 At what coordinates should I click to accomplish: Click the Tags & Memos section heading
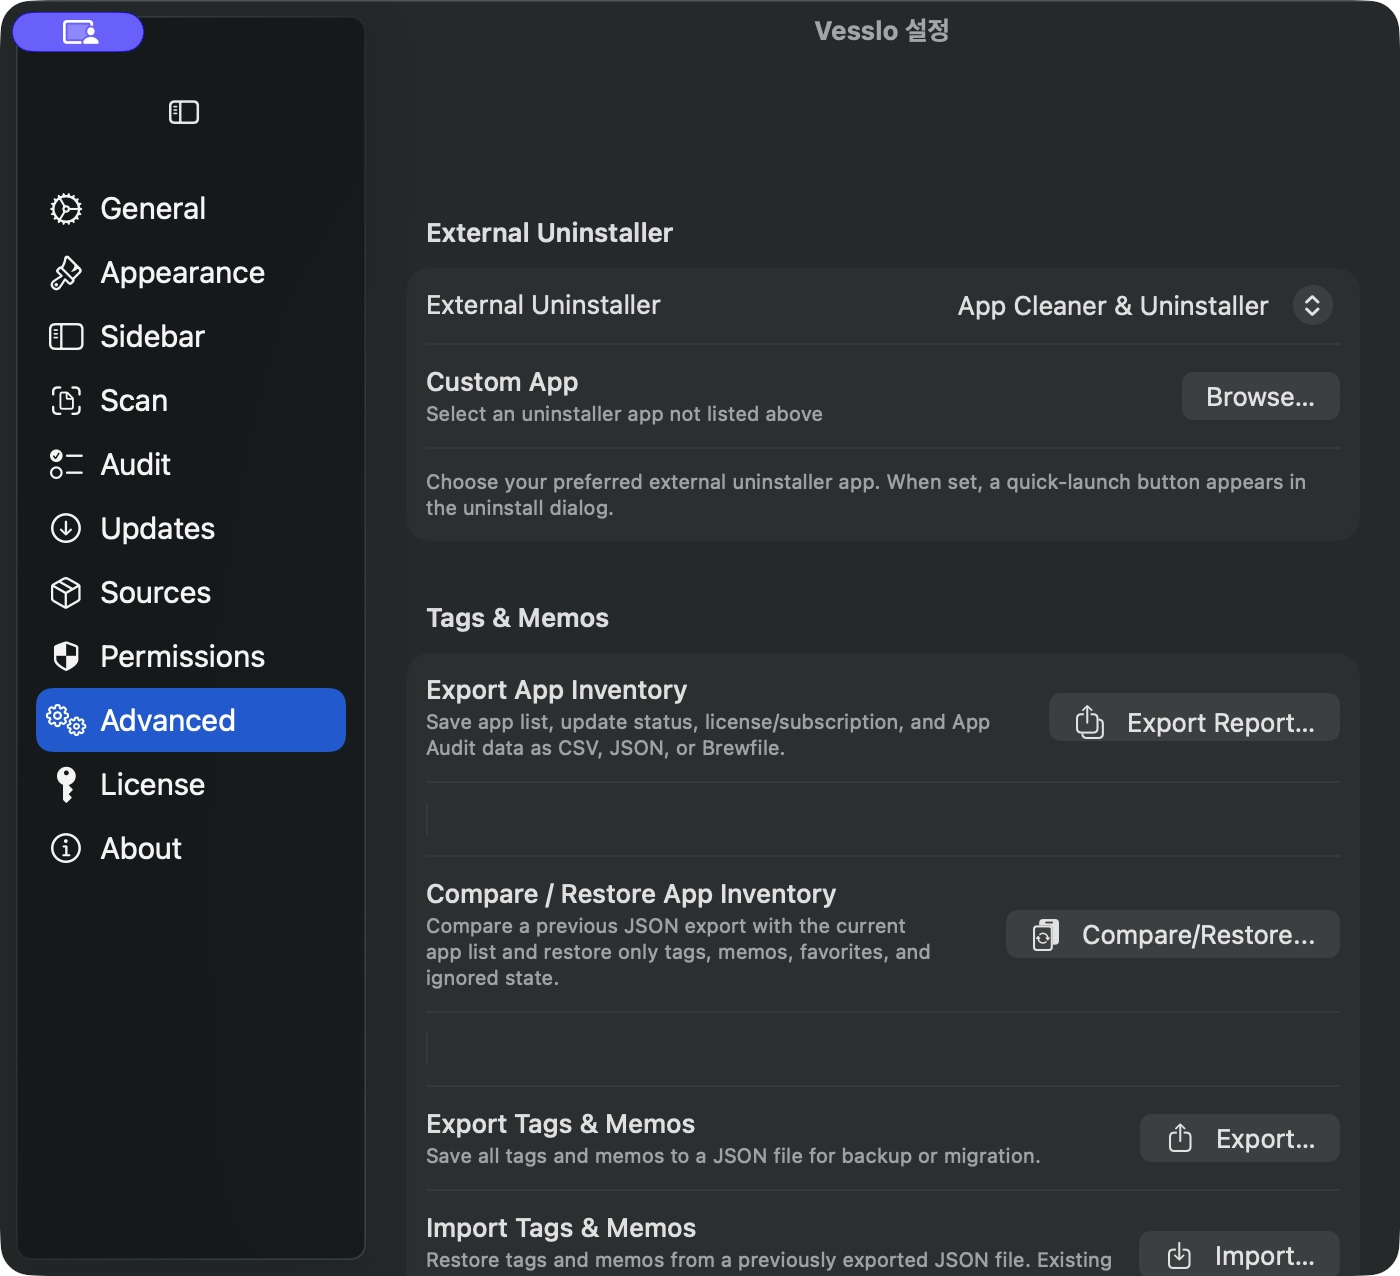pyautogui.click(x=517, y=618)
